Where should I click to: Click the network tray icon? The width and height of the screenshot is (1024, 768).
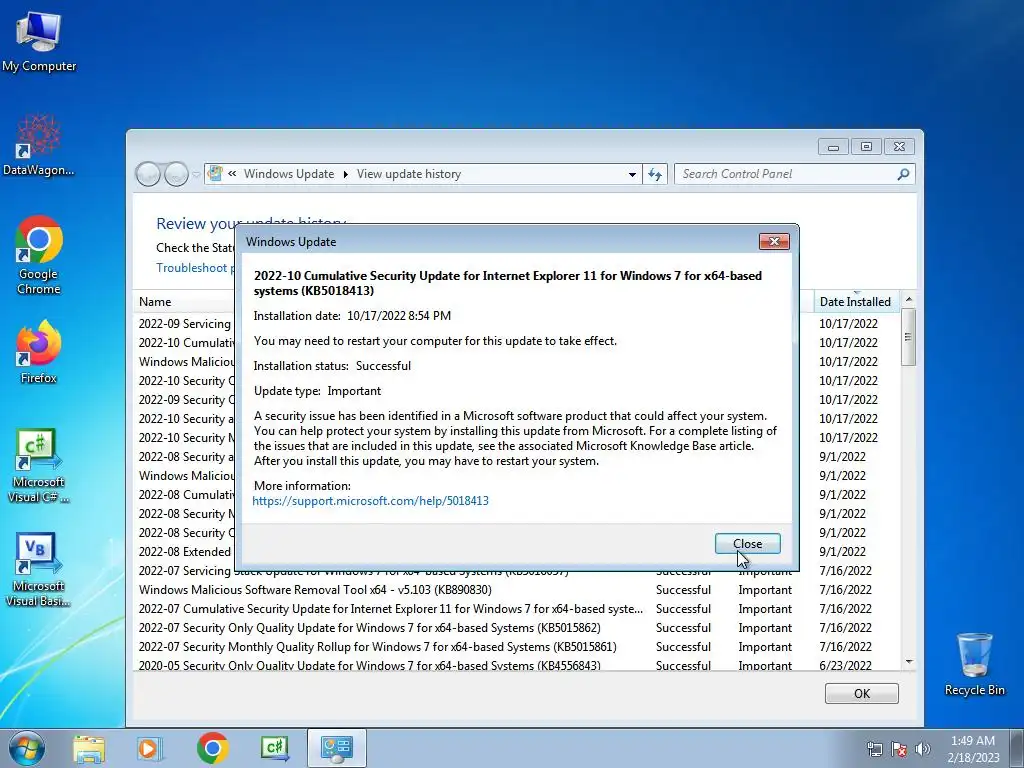(874, 749)
